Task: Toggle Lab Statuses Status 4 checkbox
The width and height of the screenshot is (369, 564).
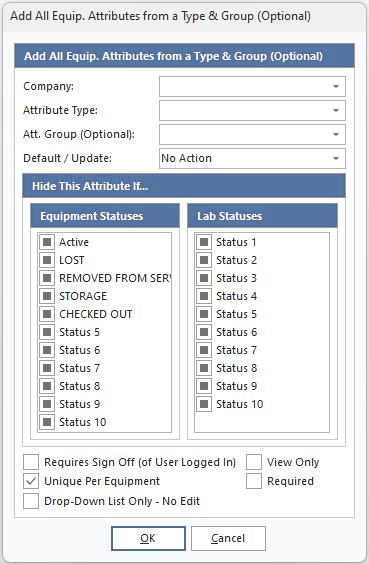Action: (x=204, y=296)
